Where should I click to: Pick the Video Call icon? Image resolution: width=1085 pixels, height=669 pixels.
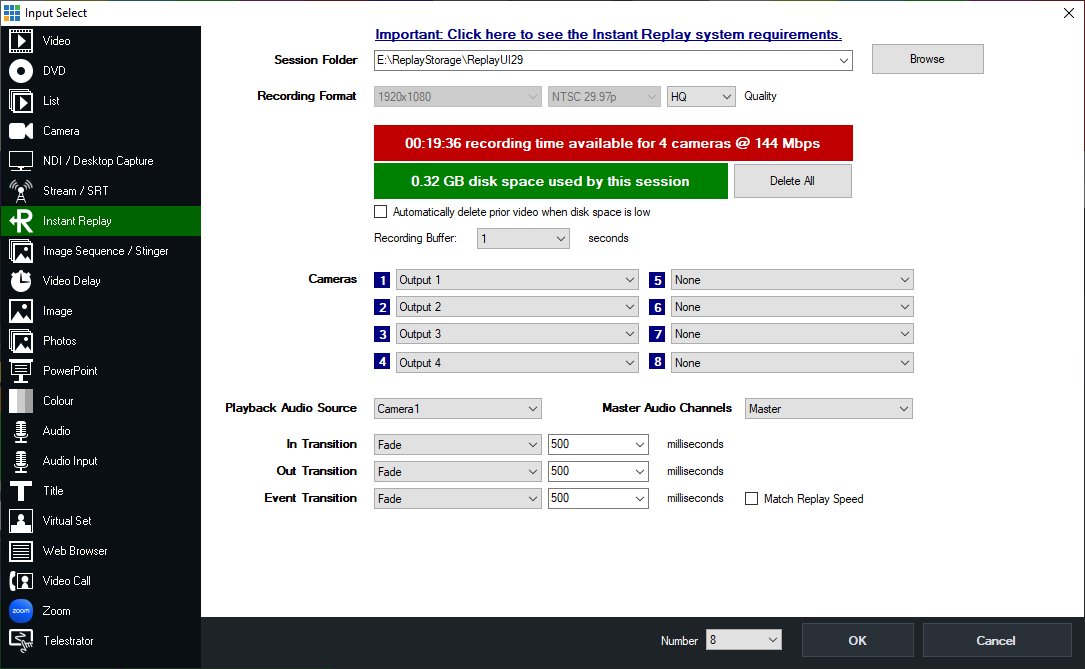click(x=21, y=581)
